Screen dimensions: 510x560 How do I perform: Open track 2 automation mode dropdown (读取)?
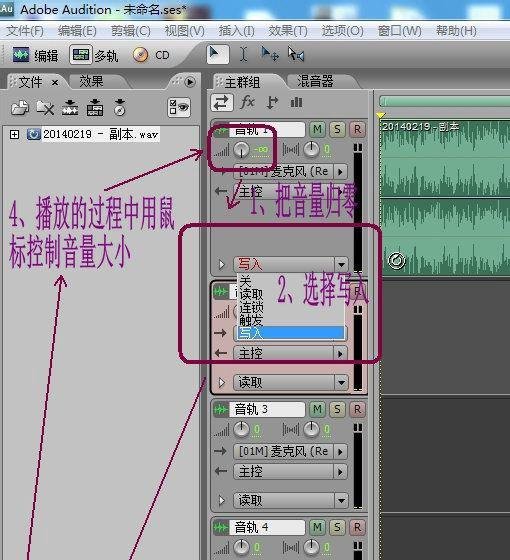tap(341, 383)
